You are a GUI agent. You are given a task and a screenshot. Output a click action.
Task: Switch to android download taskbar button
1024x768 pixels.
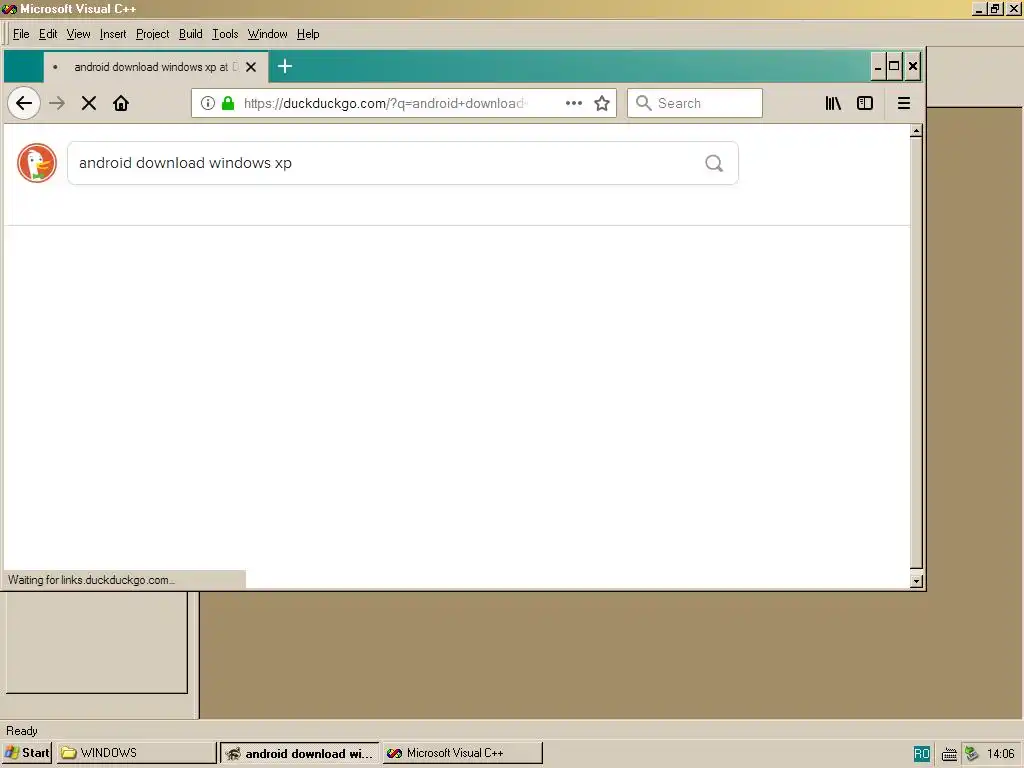click(300, 753)
